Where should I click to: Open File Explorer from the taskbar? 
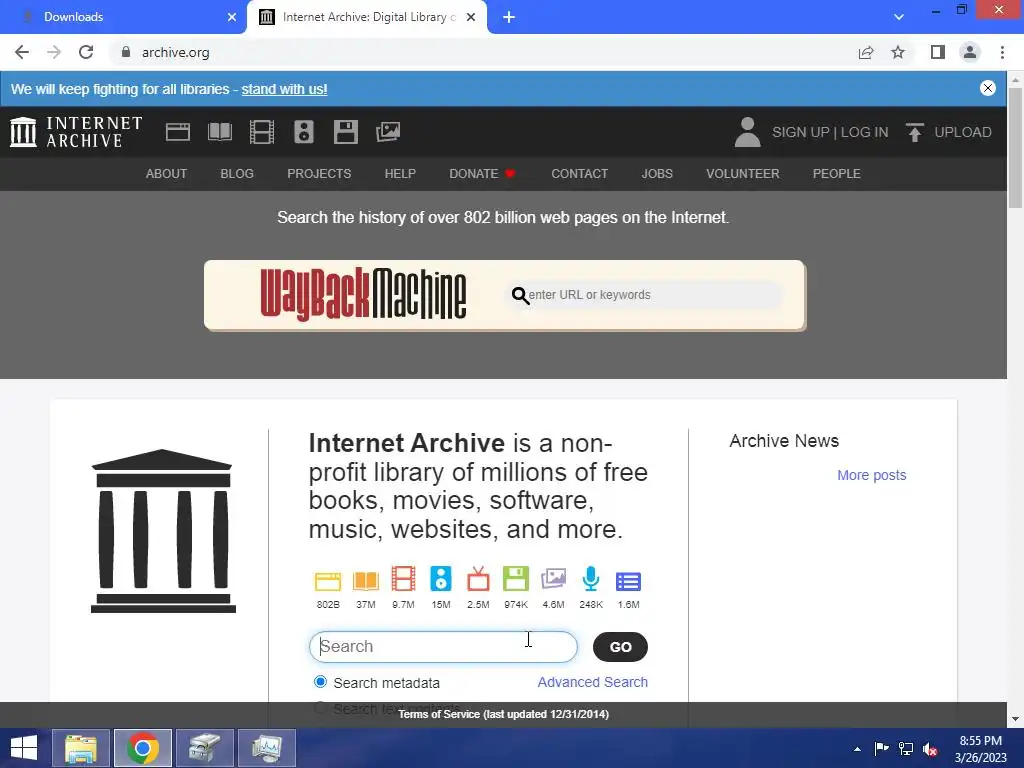pyautogui.click(x=81, y=748)
